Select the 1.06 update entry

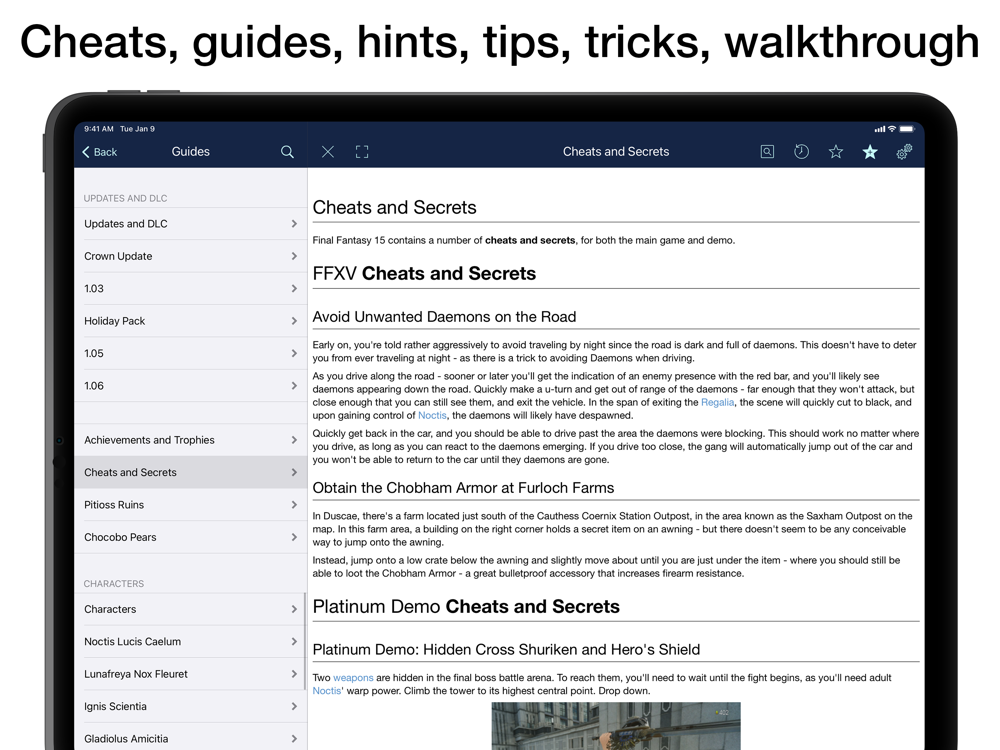(191, 386)
